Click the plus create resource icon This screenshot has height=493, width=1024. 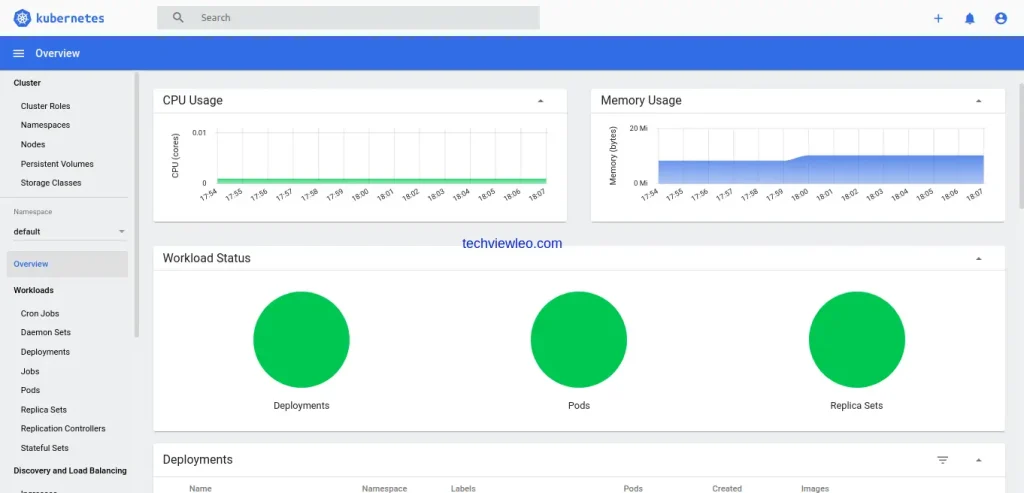coord(938,18)
